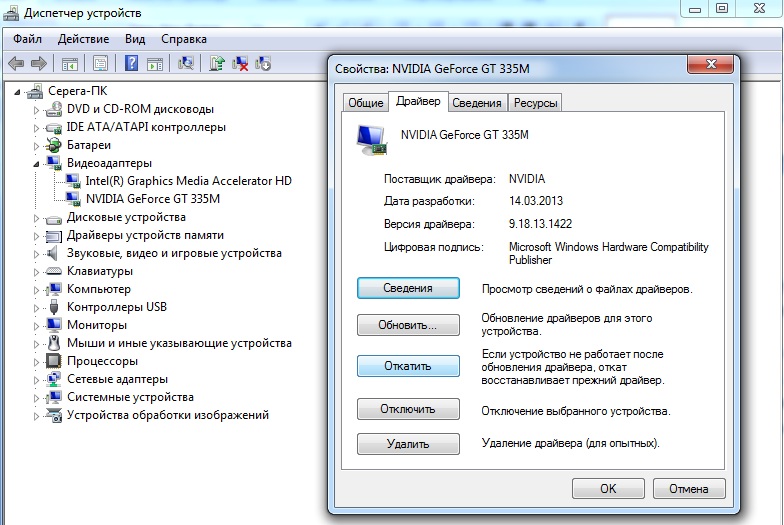The height and width of the screenshot is (525, 784).
Task: Click the Видеоадаптеры category icon
Action: (54, 163)
